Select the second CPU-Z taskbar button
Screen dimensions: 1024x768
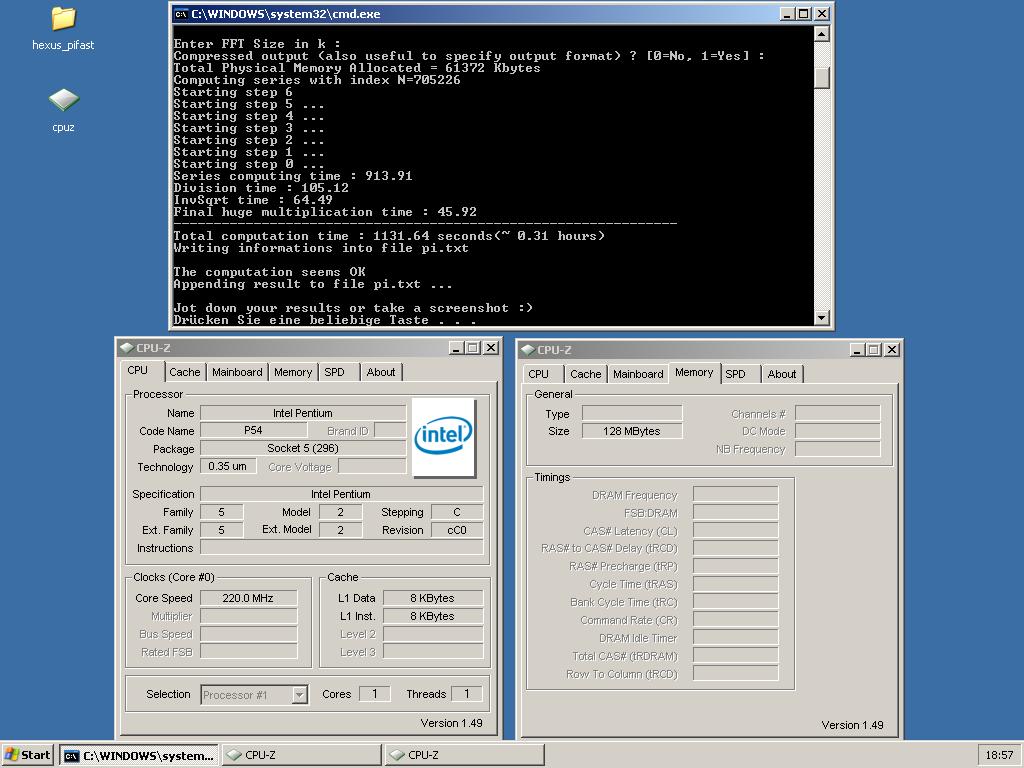(464, 756)
